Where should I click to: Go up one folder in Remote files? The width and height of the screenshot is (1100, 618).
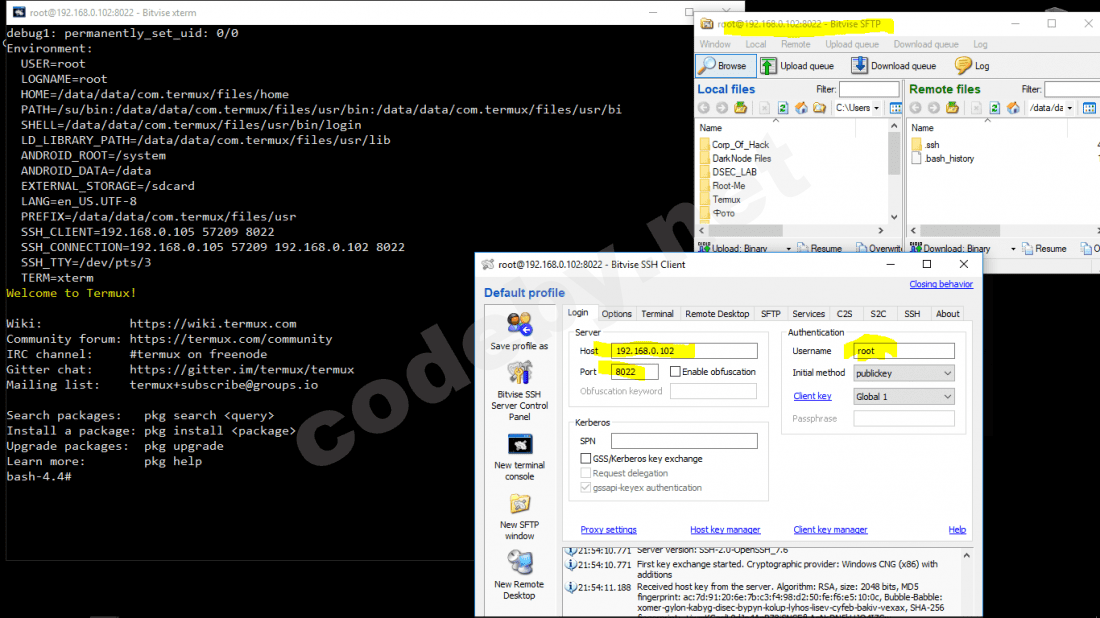(x=953, y=108)
